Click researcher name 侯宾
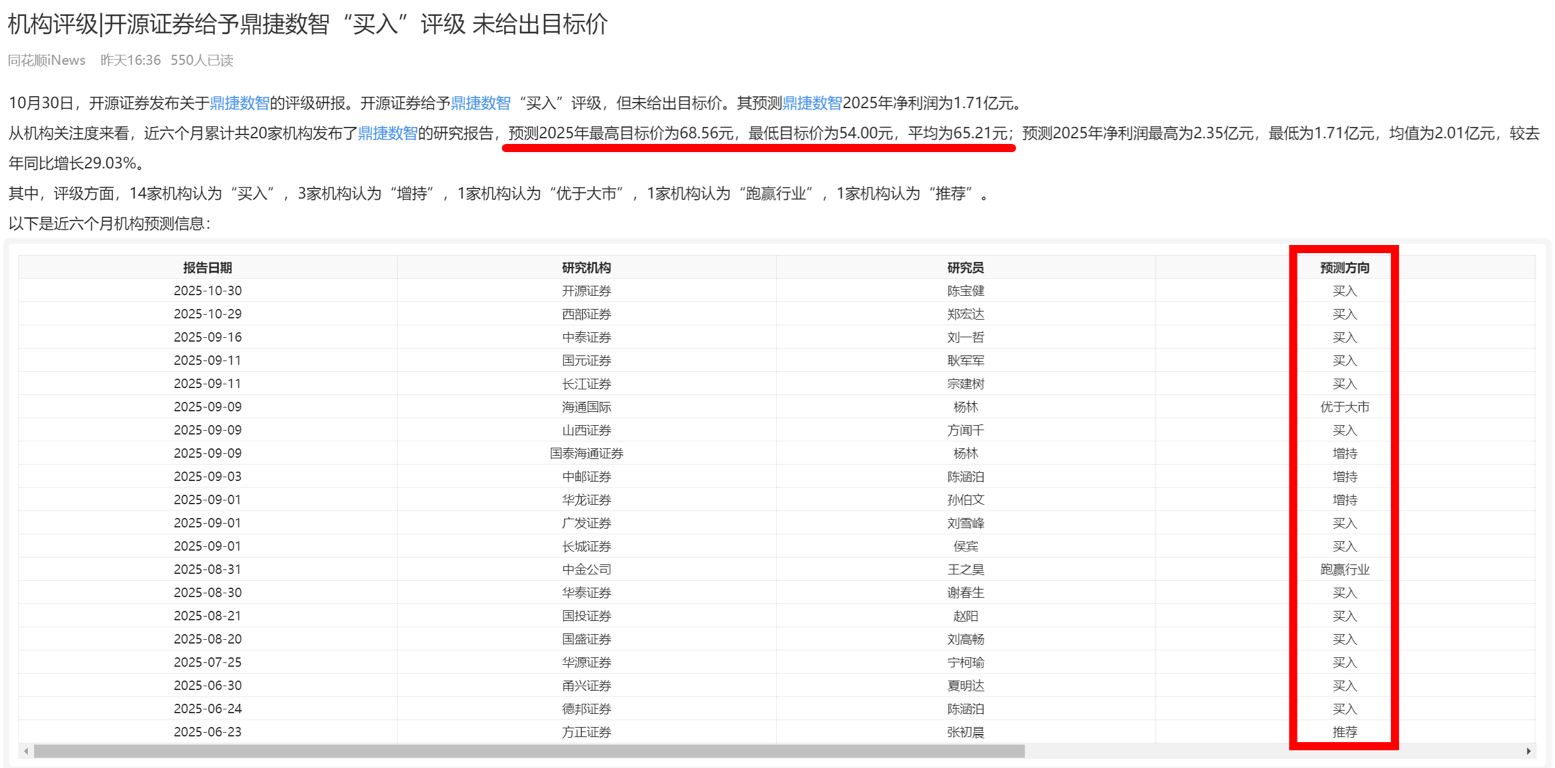 (x=966, y=546)
